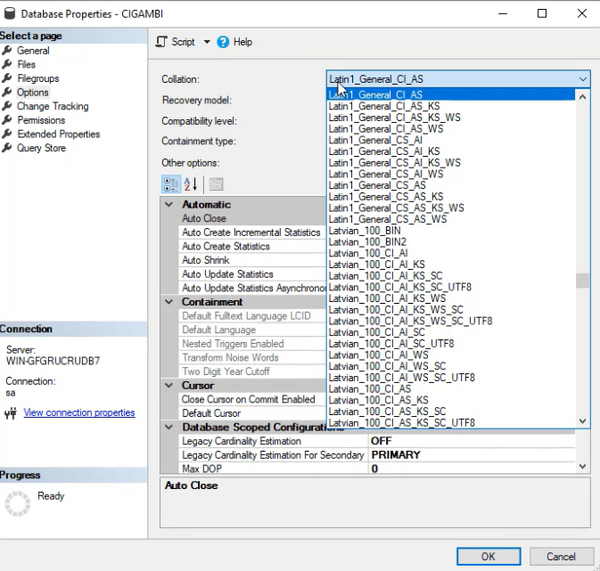Select the Auto Shrink property row
The width and height of the screenshot is (600, 571).
tap(253, 260)
